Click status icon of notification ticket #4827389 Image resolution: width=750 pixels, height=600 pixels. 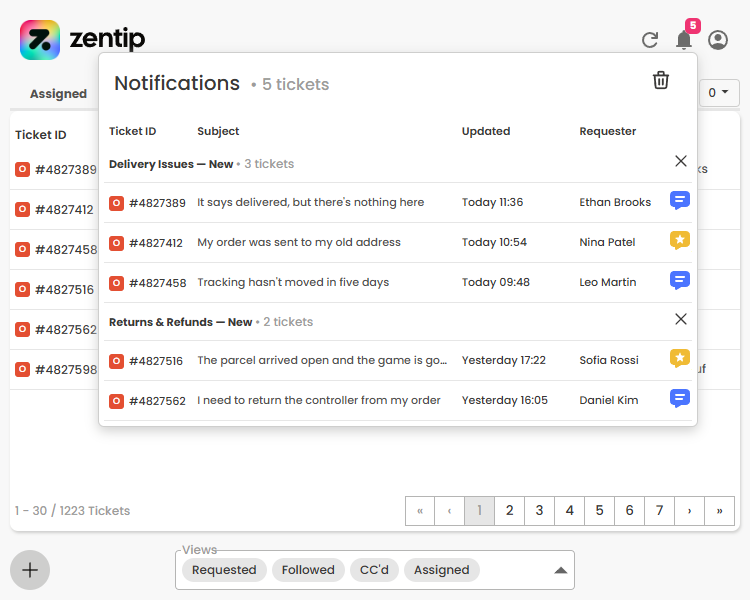[x=116, y=203]
